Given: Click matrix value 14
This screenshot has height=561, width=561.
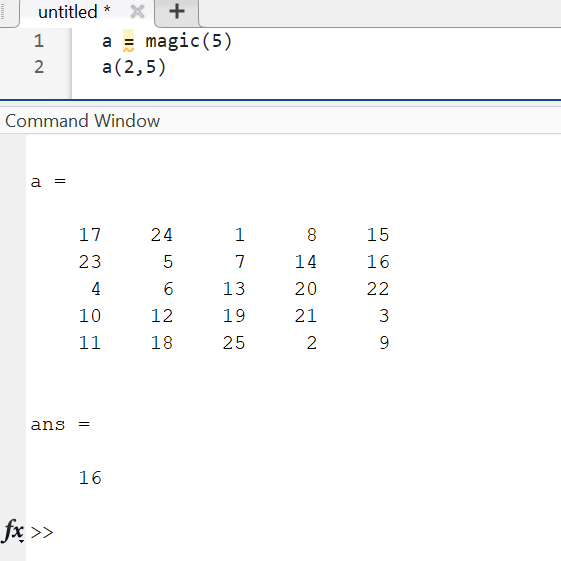Looking at the screenshot, I should (x=306, y=262).
